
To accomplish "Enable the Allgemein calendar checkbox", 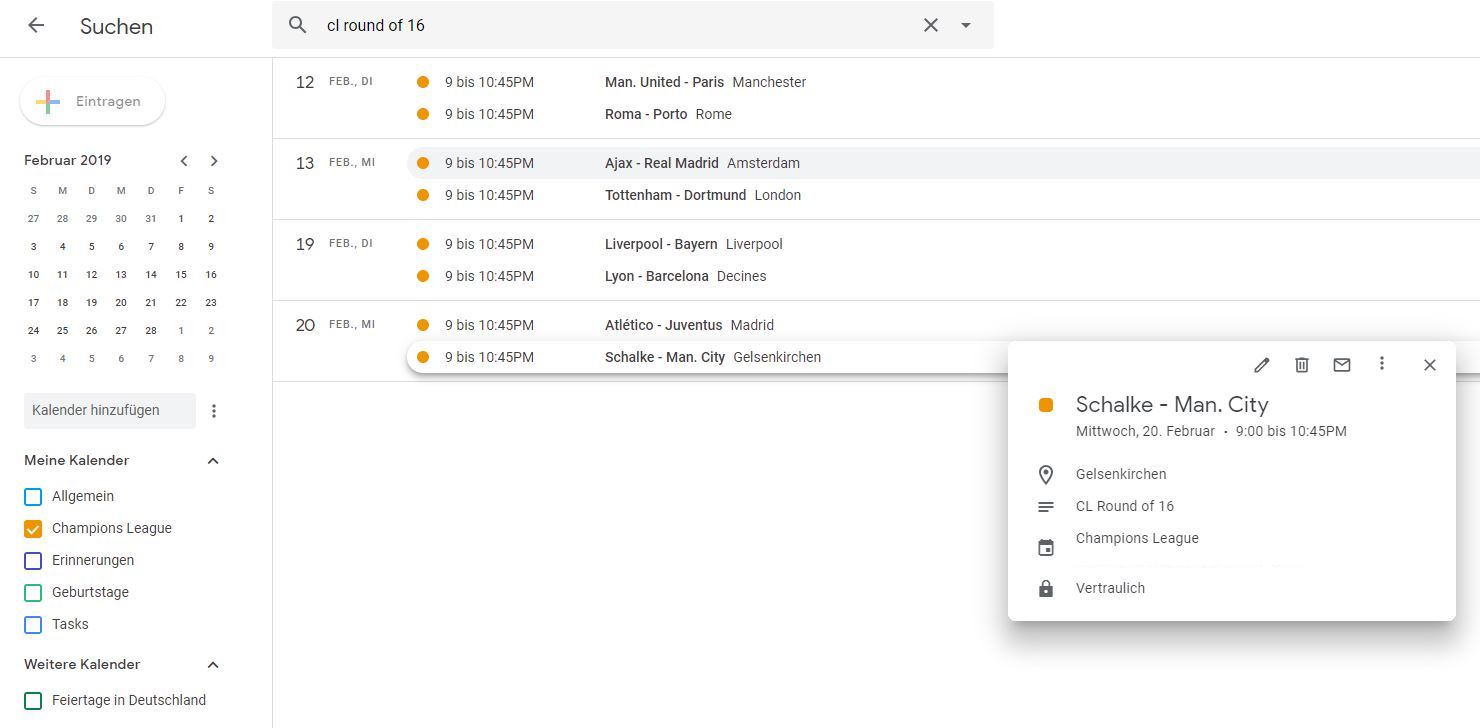I will tap(33, 496).
